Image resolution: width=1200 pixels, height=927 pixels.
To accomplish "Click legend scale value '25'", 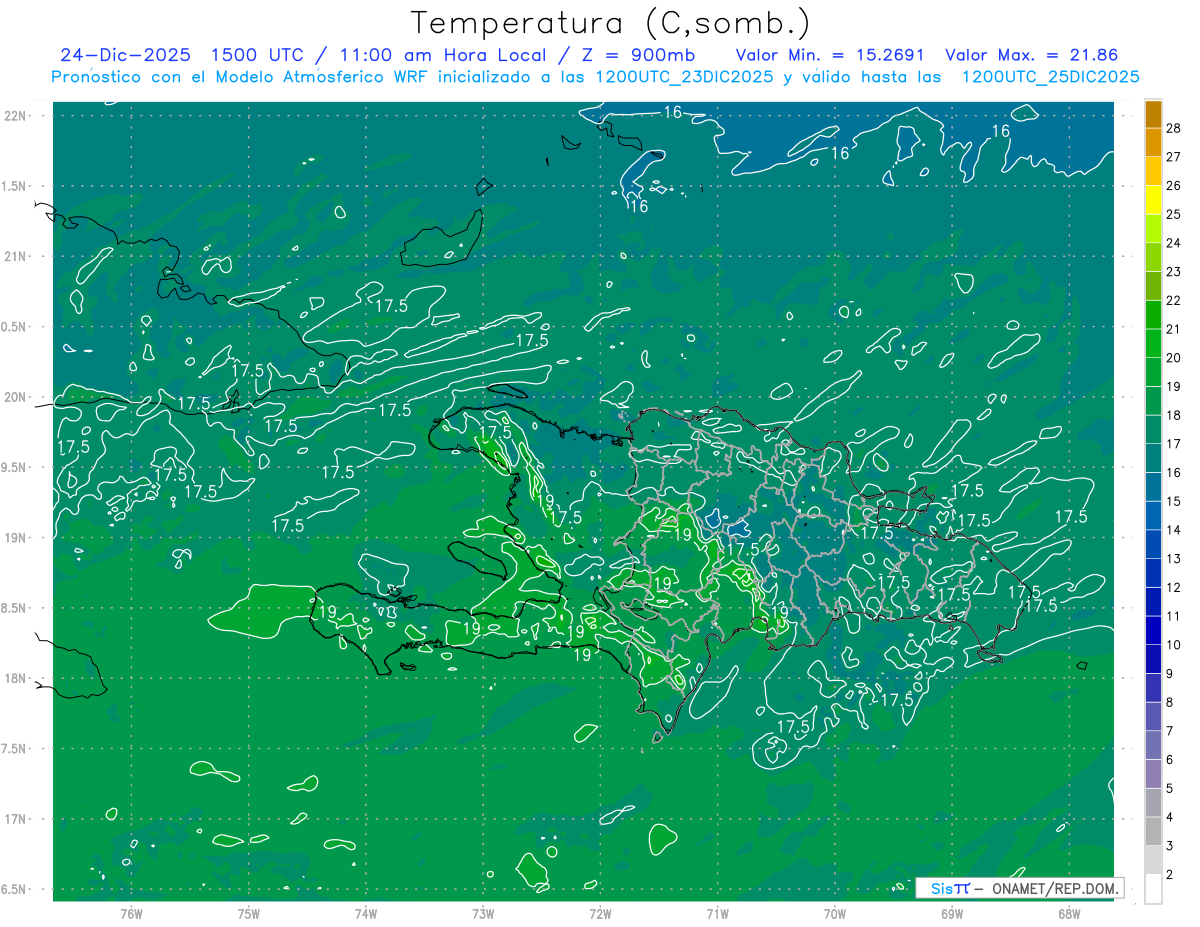I will [x=1174, y=214].
